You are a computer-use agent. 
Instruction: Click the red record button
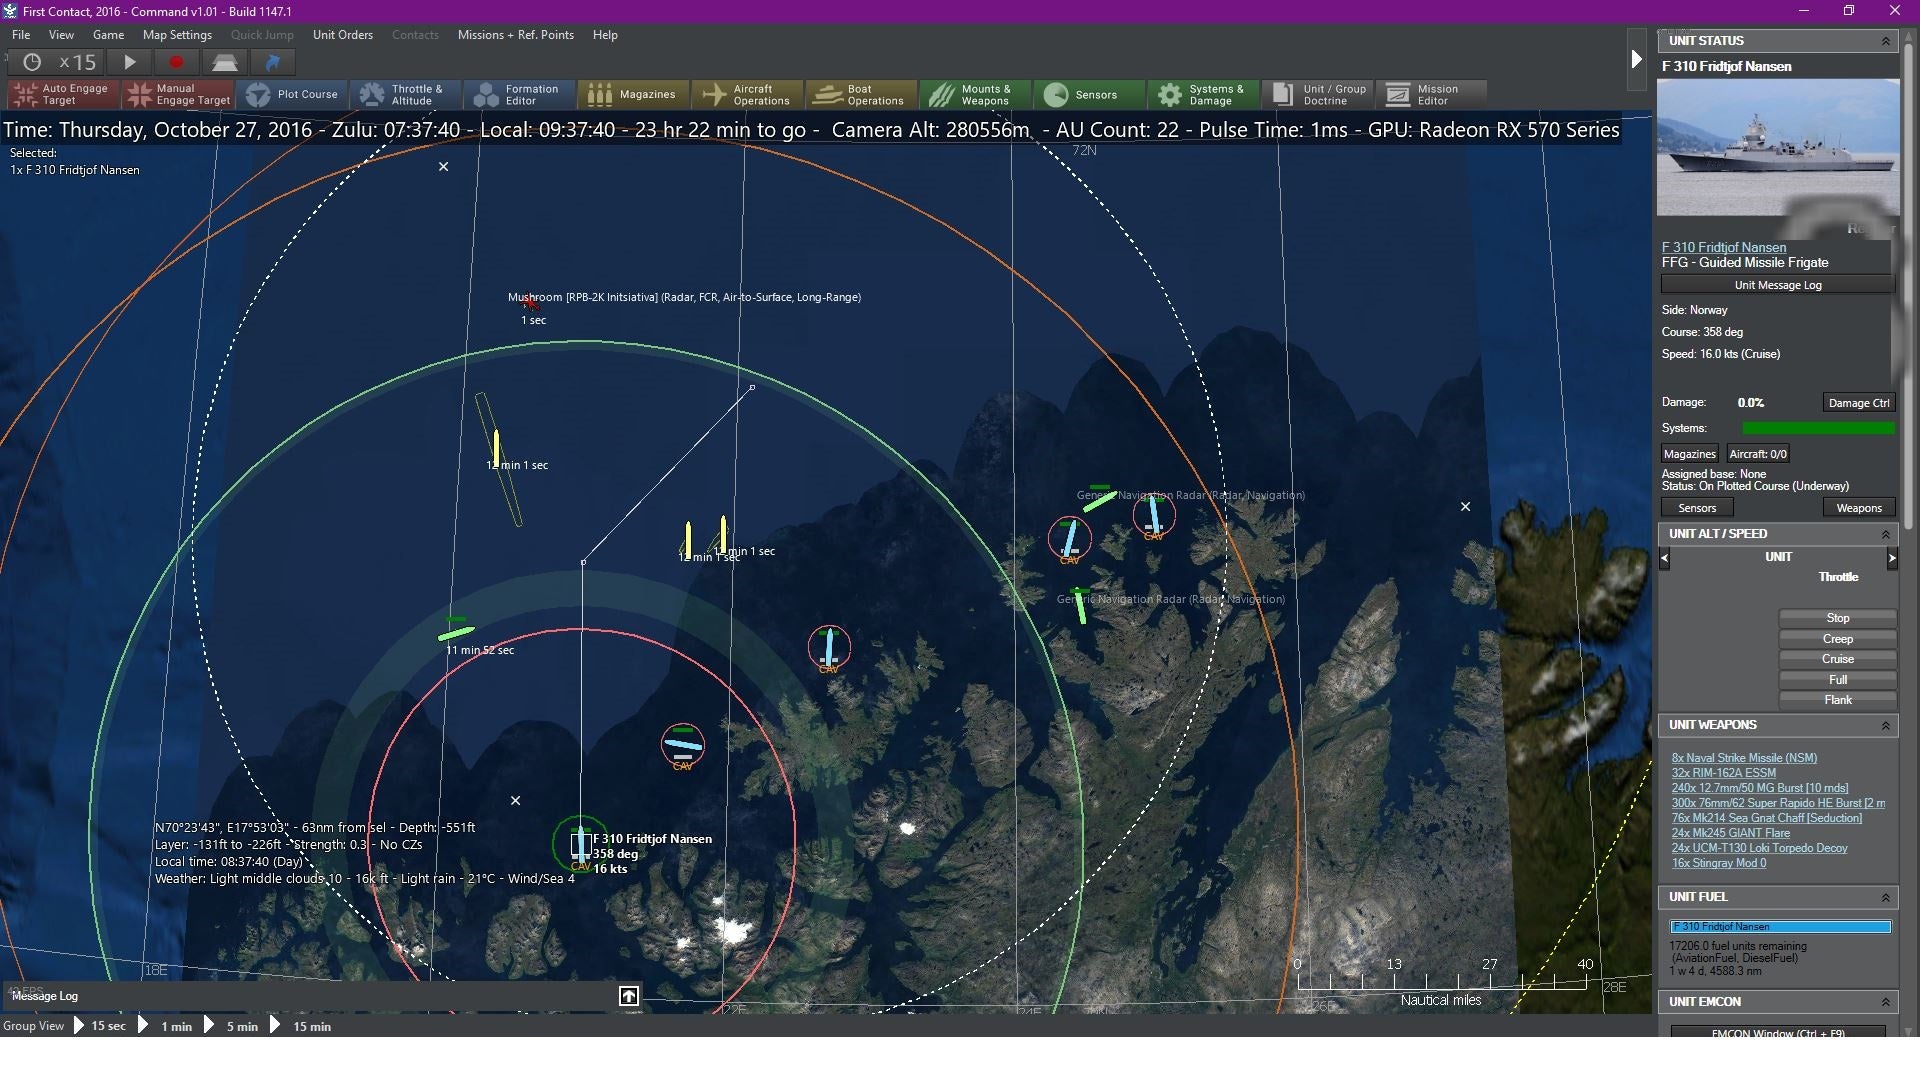[x=176, y=62]
